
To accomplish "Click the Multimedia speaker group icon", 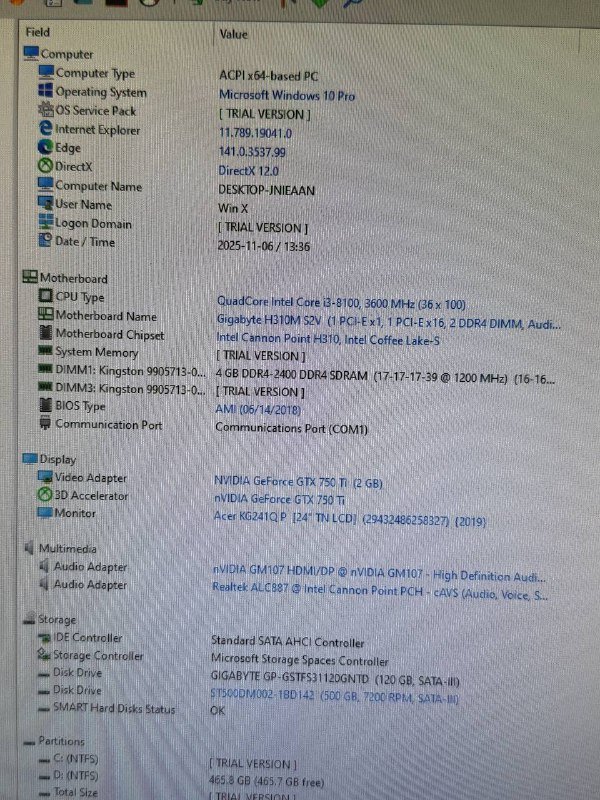I will (30, 548).
